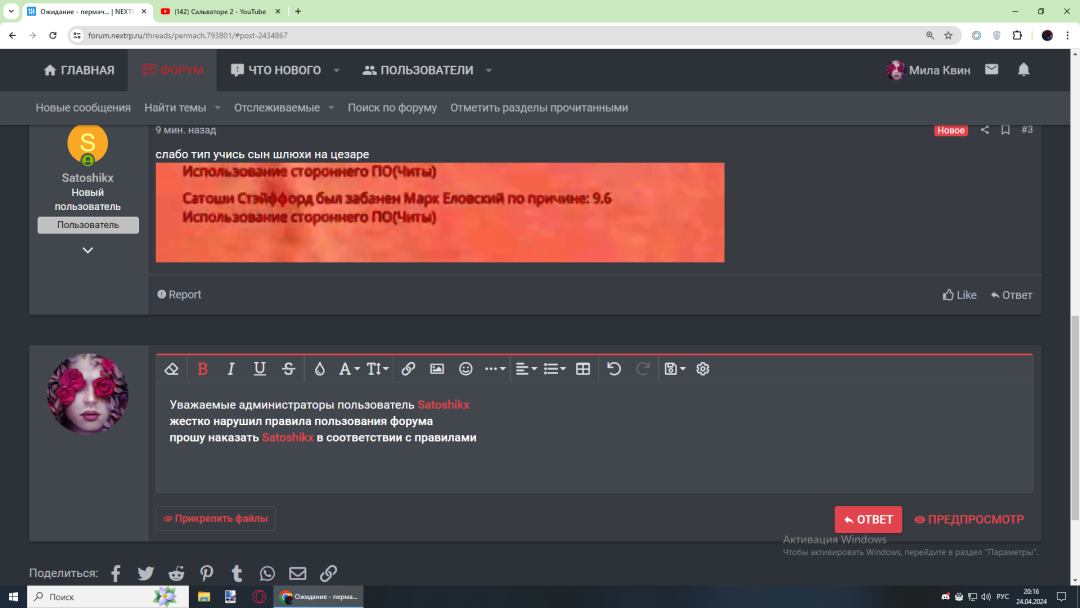Undo the last edit in the editor
Image resolution: width=1080 pixels, height=608 pixels.
coord(614,369)
